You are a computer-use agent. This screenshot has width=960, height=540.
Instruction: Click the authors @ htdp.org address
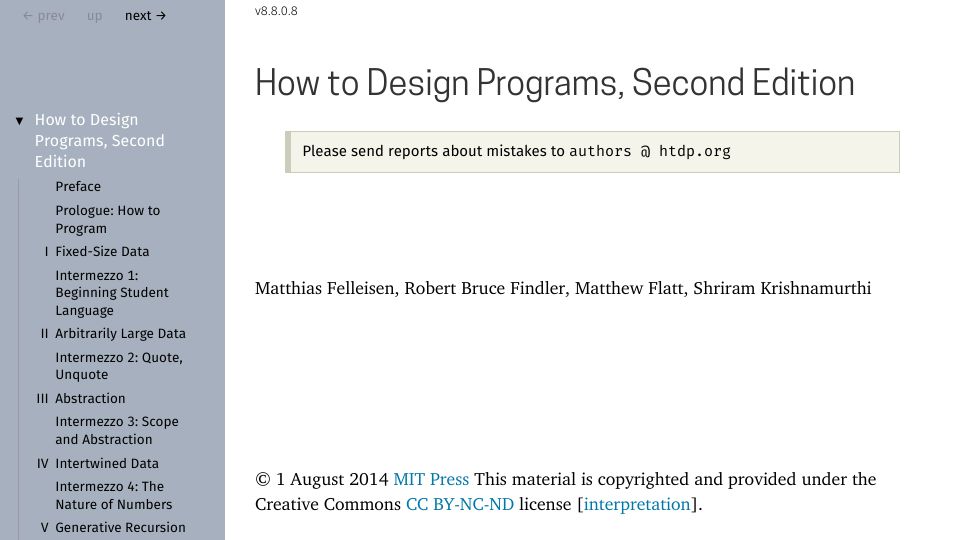click(x=650, y=151)
